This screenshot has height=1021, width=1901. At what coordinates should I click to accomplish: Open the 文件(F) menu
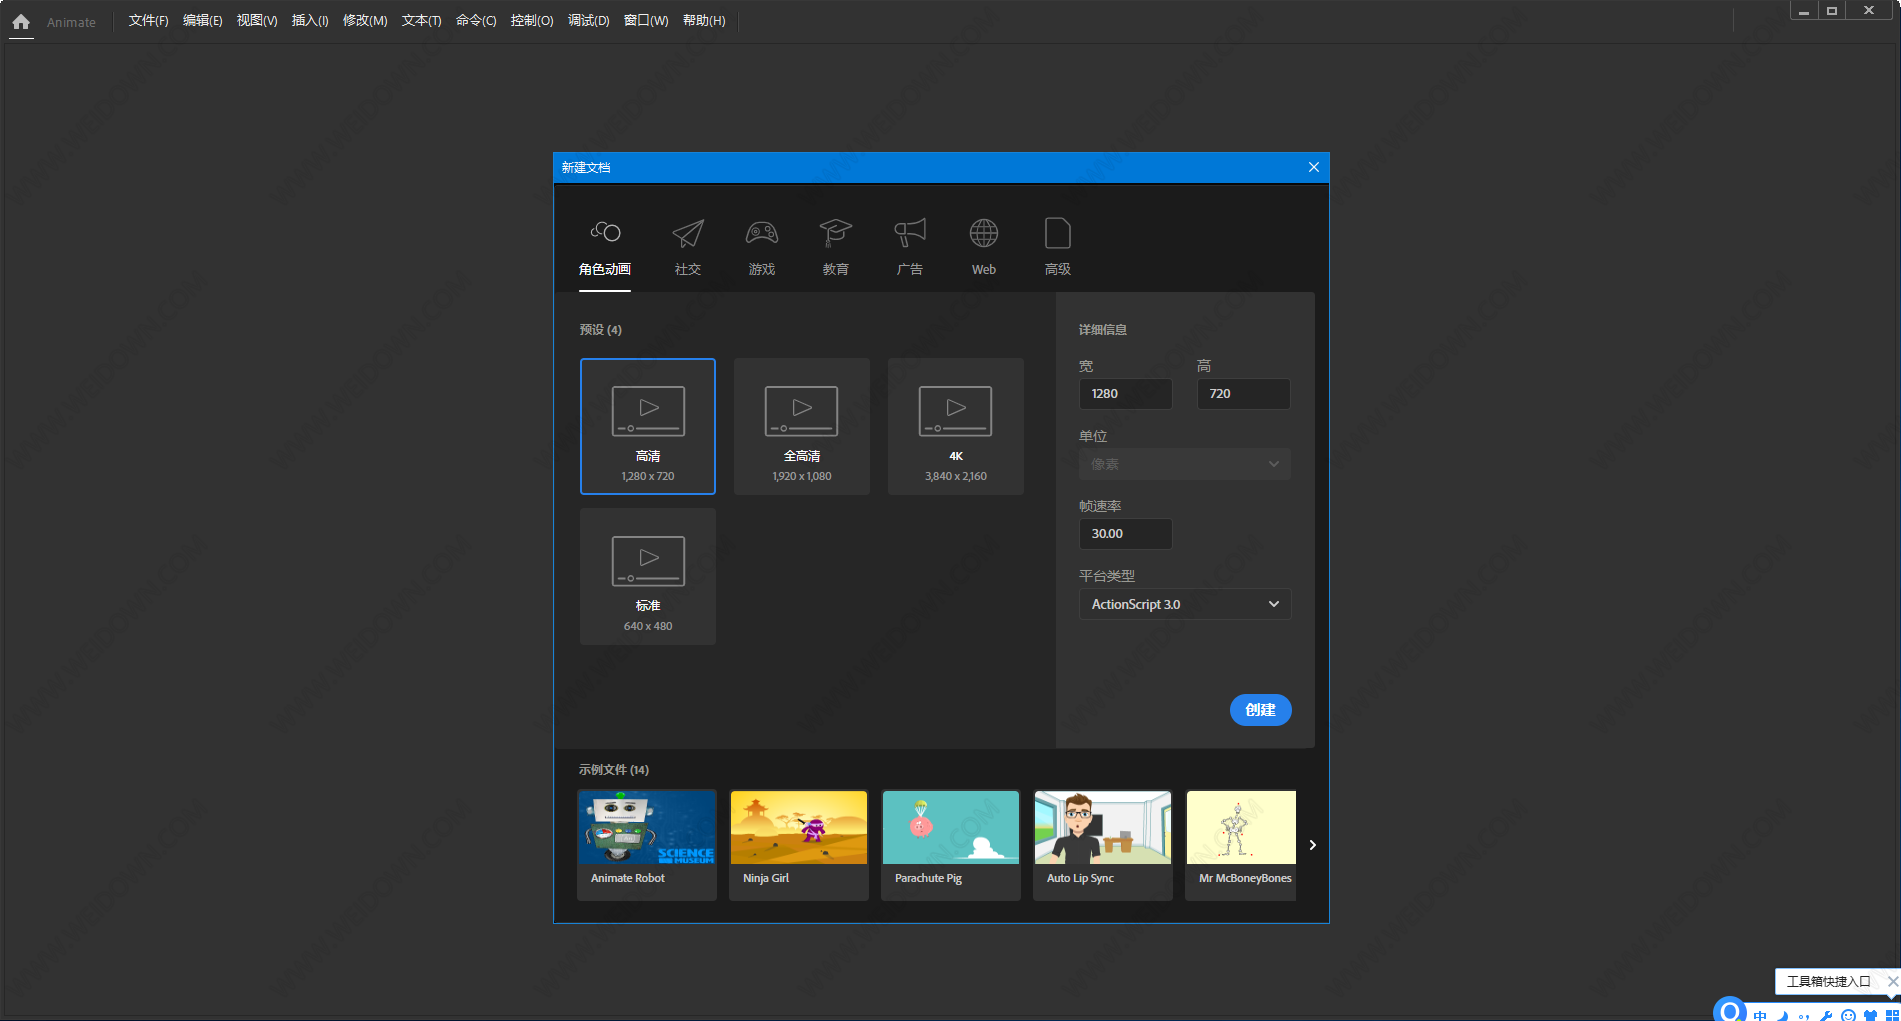[x=148, y=21]
